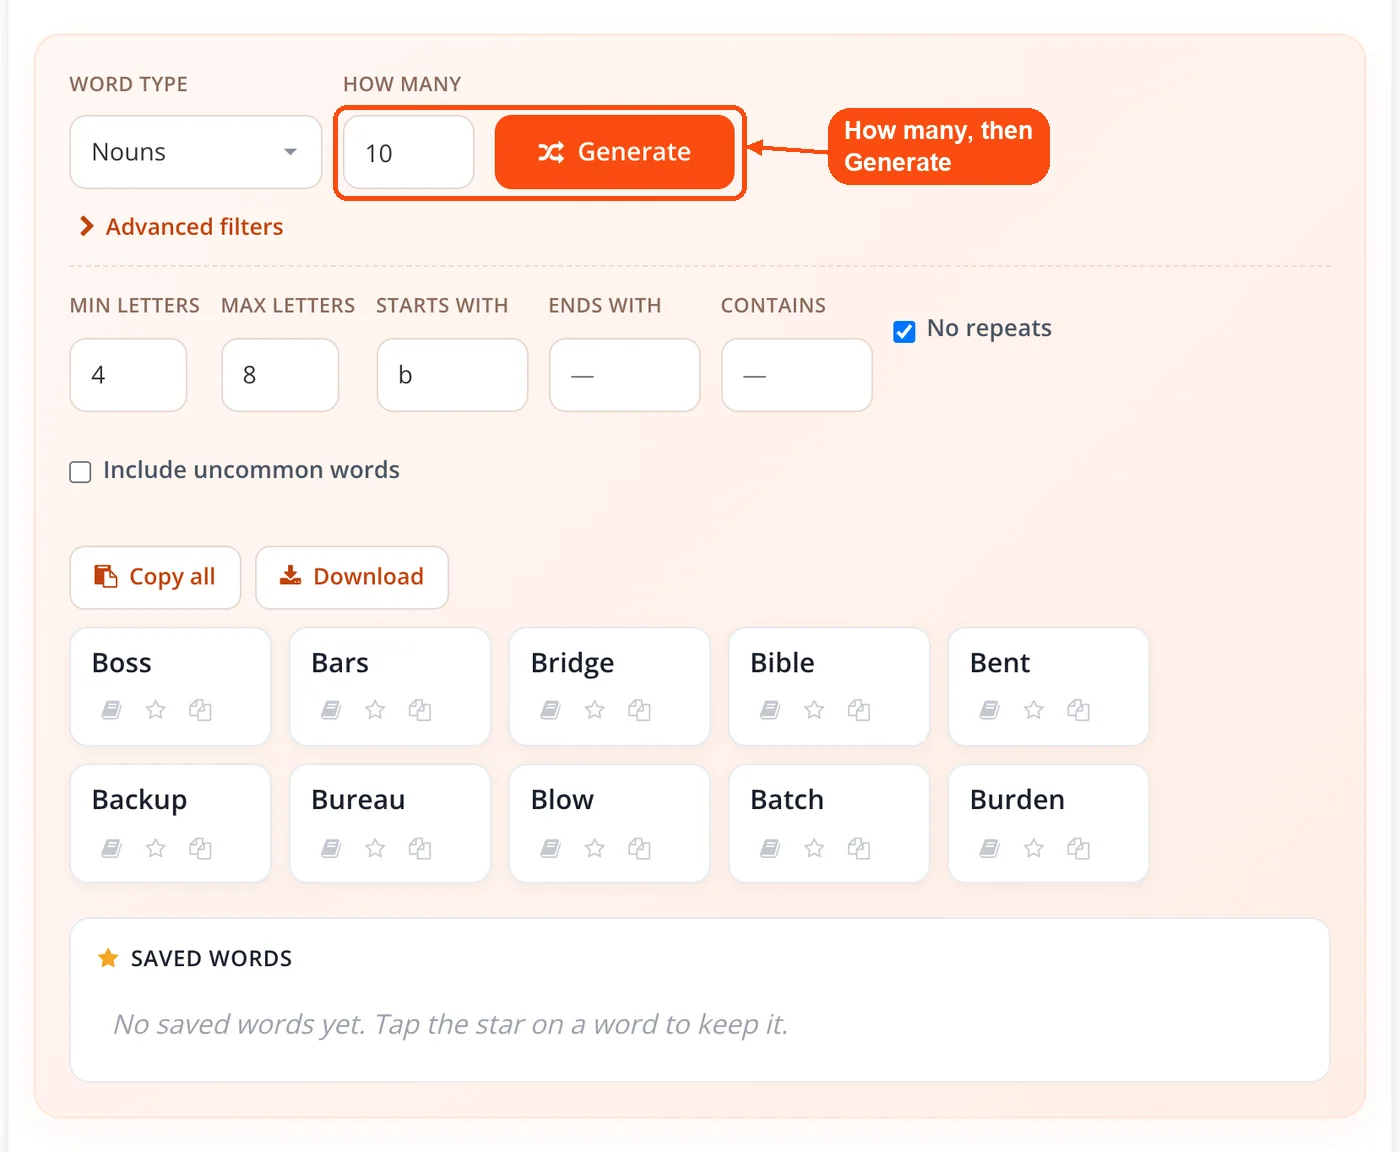Star the word Backup

[155, 848]
